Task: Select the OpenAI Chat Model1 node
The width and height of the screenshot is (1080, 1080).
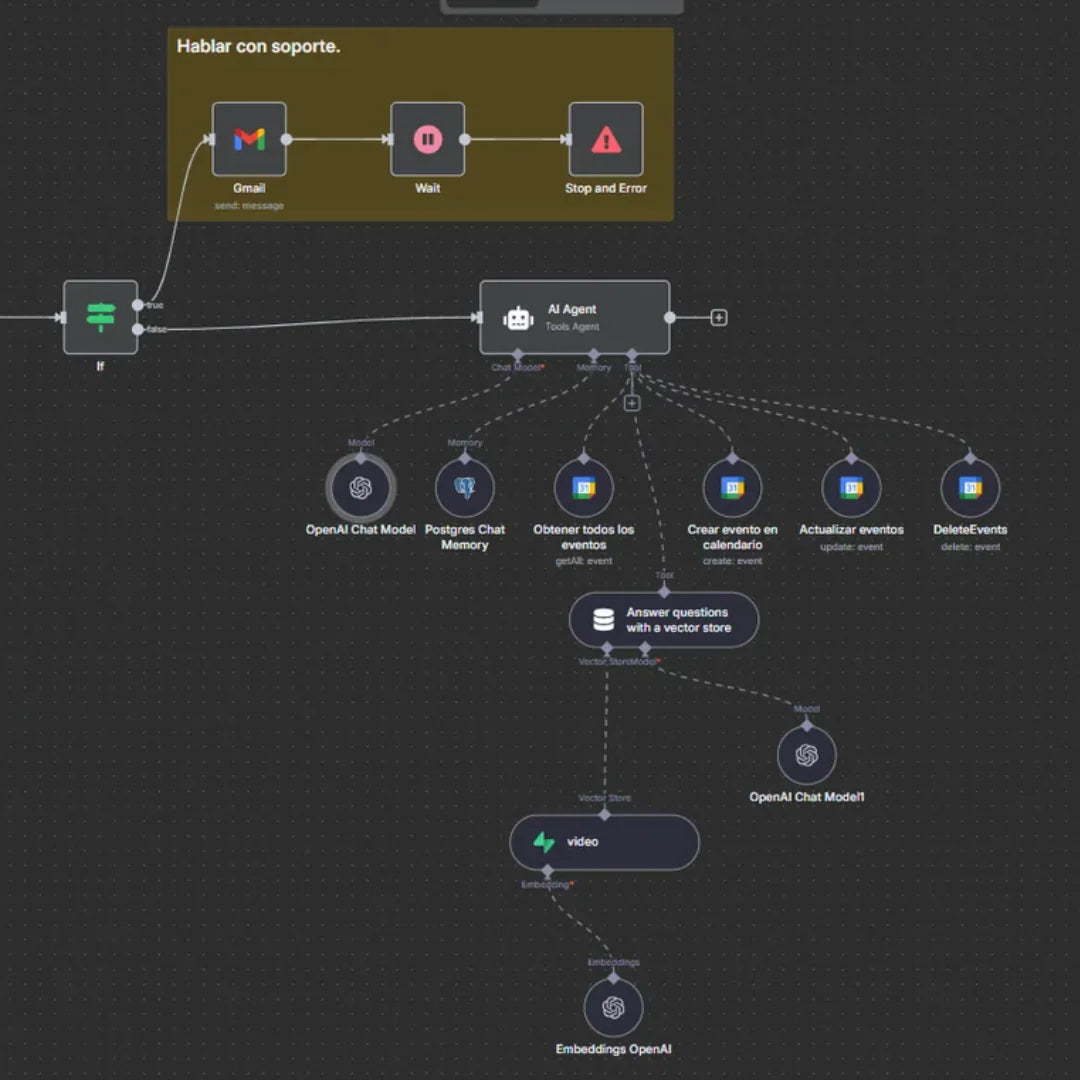Action: pyautogui.click(x=807, y=755)
